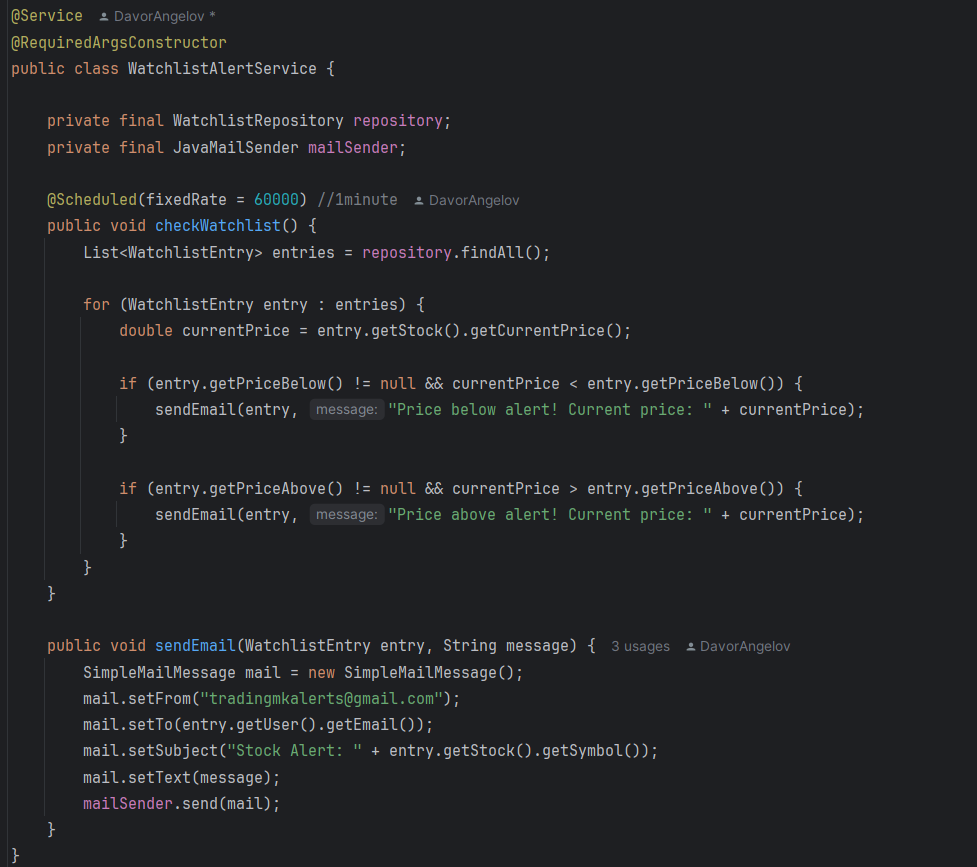Open the '3 usages' inlay hint

pyautogui.click(x=640, y=647)
